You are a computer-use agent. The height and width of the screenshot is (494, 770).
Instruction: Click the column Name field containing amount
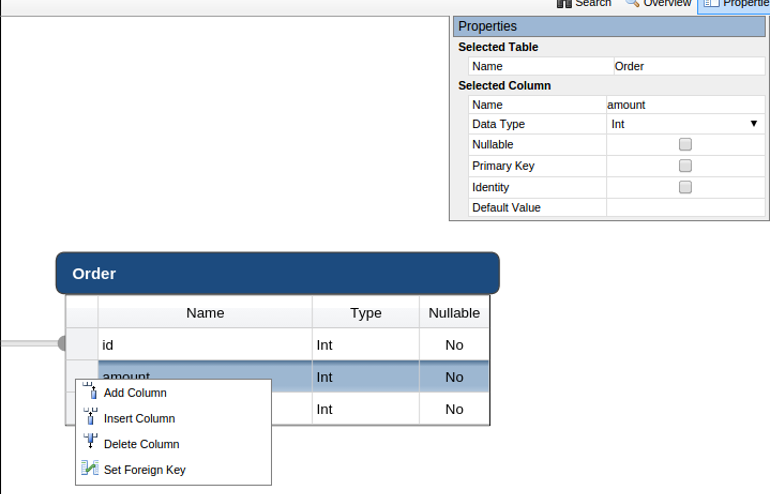tap(685, 105)
